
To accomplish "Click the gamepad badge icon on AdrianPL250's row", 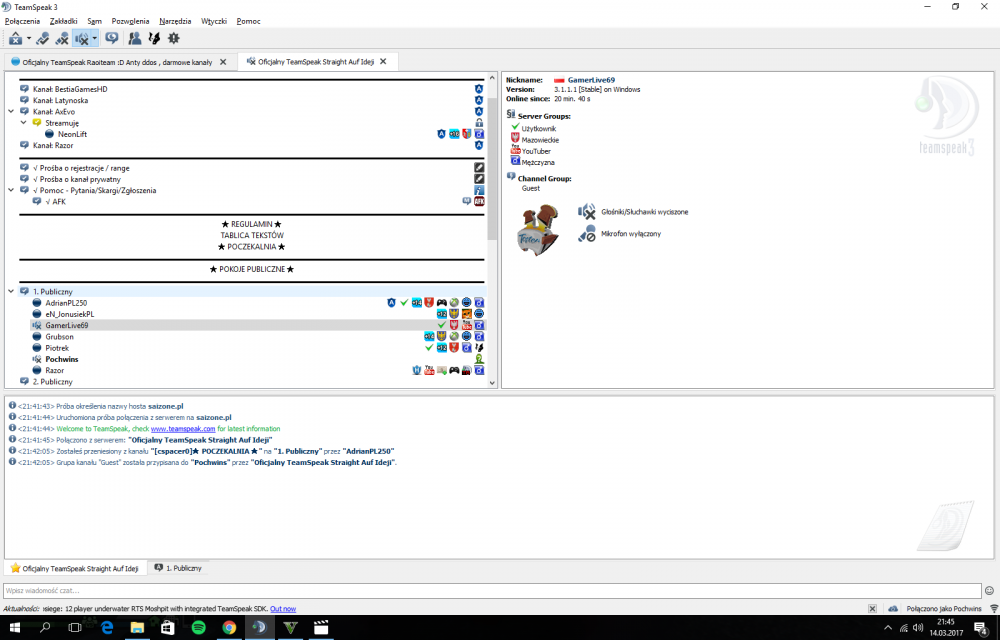I will pos(441,303).
